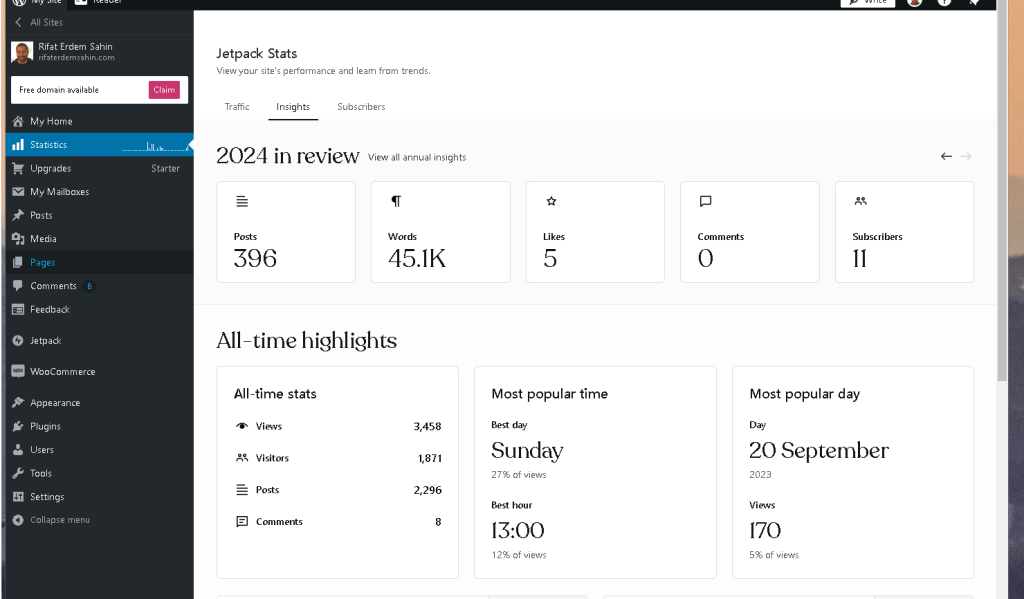
Task: Open Comments in the sidebar
Action: tap(99, 286)
